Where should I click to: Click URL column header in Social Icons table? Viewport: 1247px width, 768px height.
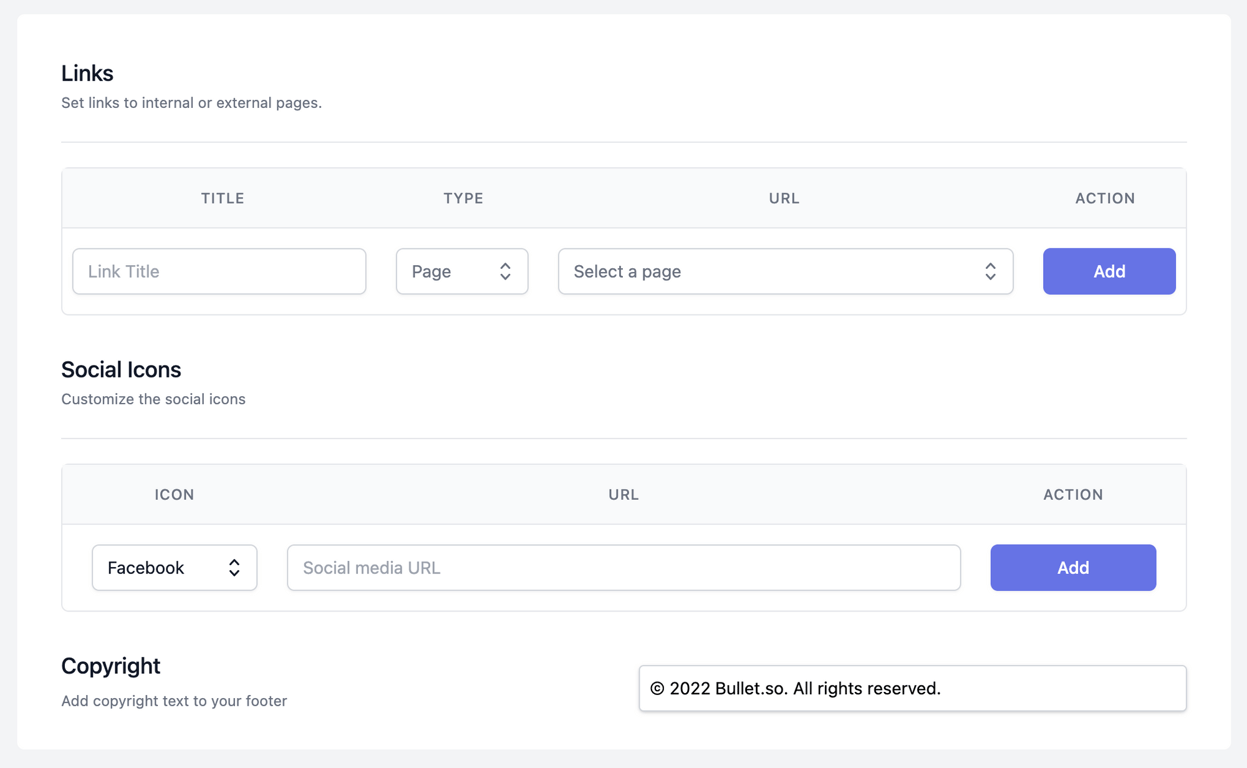pos(623,494)
